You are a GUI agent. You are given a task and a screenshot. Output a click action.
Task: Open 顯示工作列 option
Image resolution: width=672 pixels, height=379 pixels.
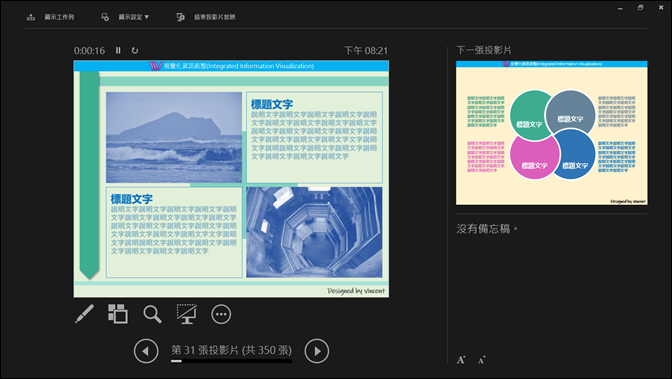(59, 17)
